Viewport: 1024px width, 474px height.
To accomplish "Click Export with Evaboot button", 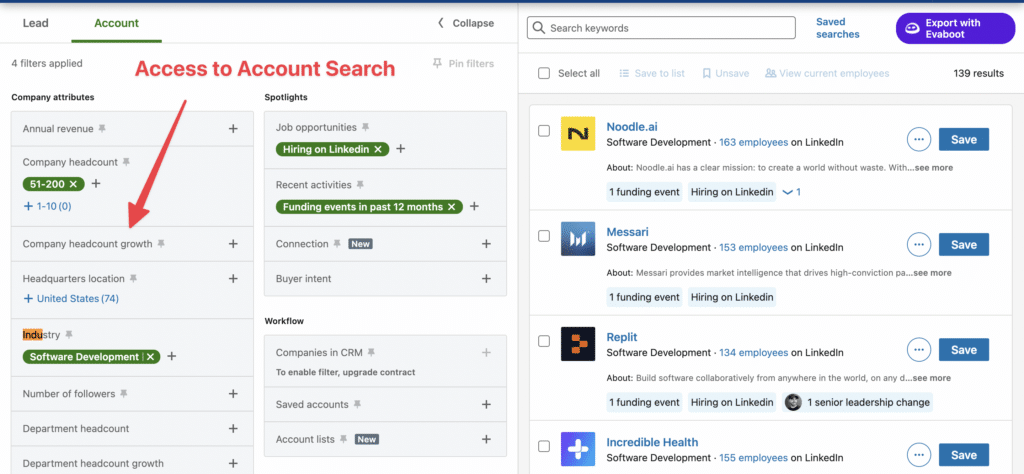I will [x=955, y=29].
